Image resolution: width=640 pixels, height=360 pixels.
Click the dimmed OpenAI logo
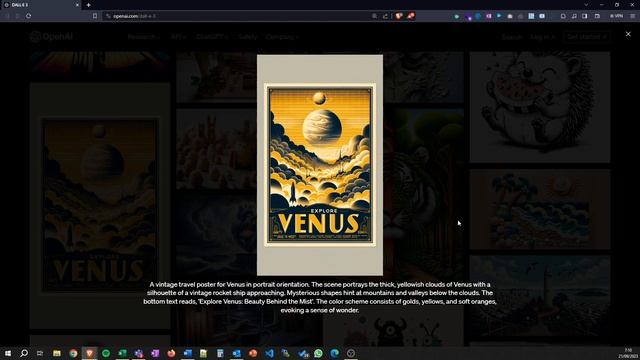pyautogui.click(x=51, y=36)
